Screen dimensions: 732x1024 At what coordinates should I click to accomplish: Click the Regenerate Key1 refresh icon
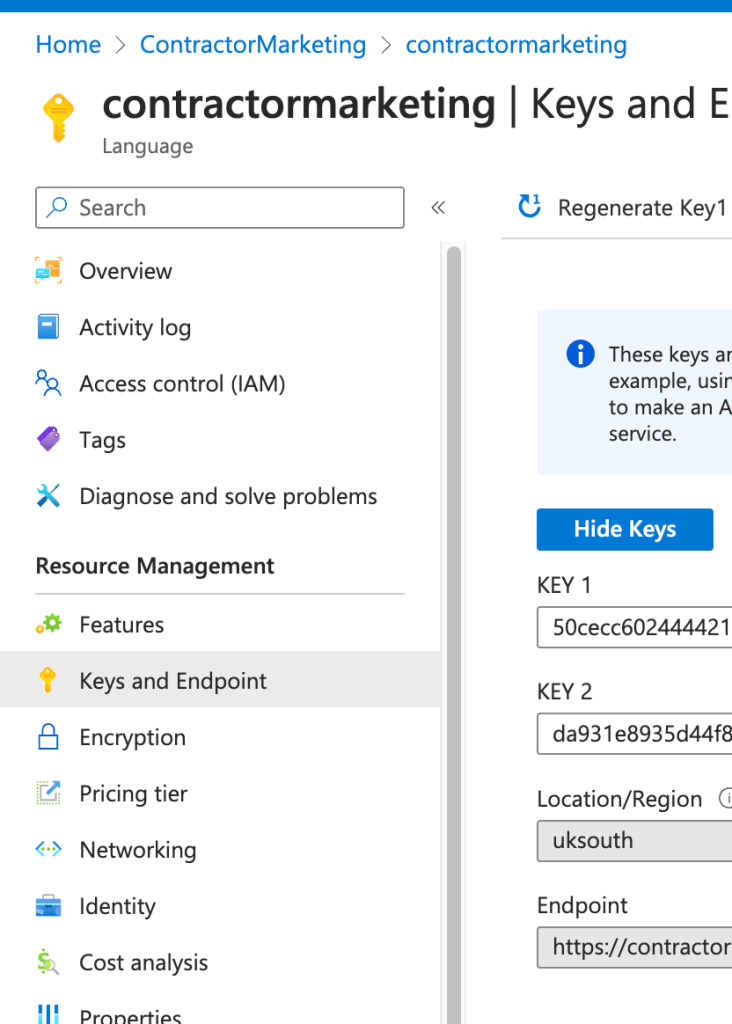[x=530, y=206]
